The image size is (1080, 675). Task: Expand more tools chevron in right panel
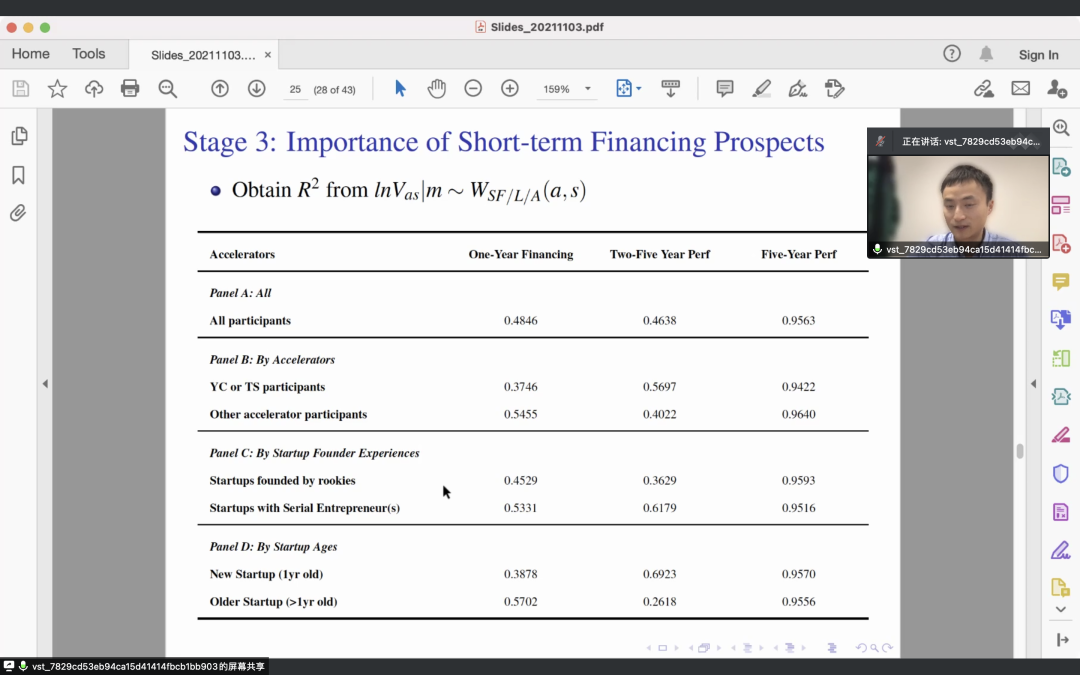click(1061, 609)
